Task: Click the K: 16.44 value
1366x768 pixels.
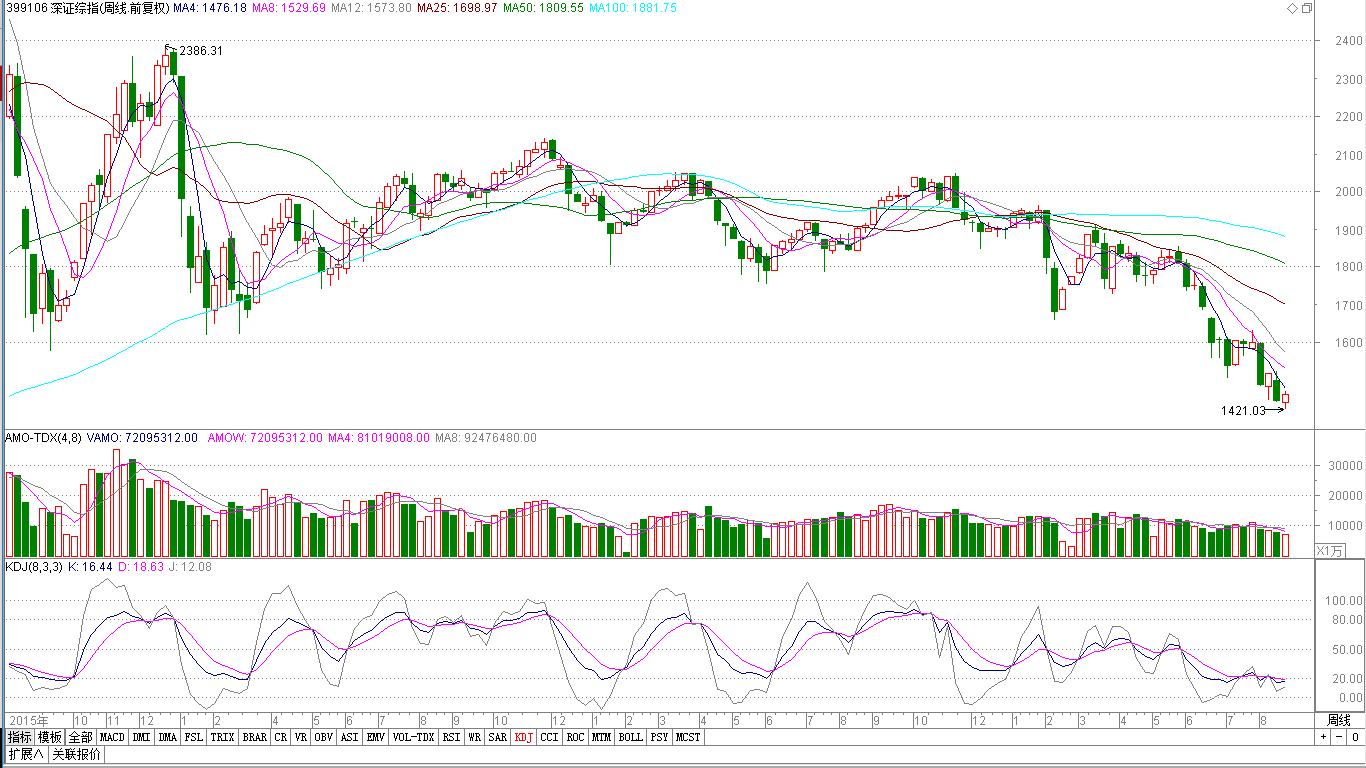Action: pyautogui.click(x=90, y=567)
